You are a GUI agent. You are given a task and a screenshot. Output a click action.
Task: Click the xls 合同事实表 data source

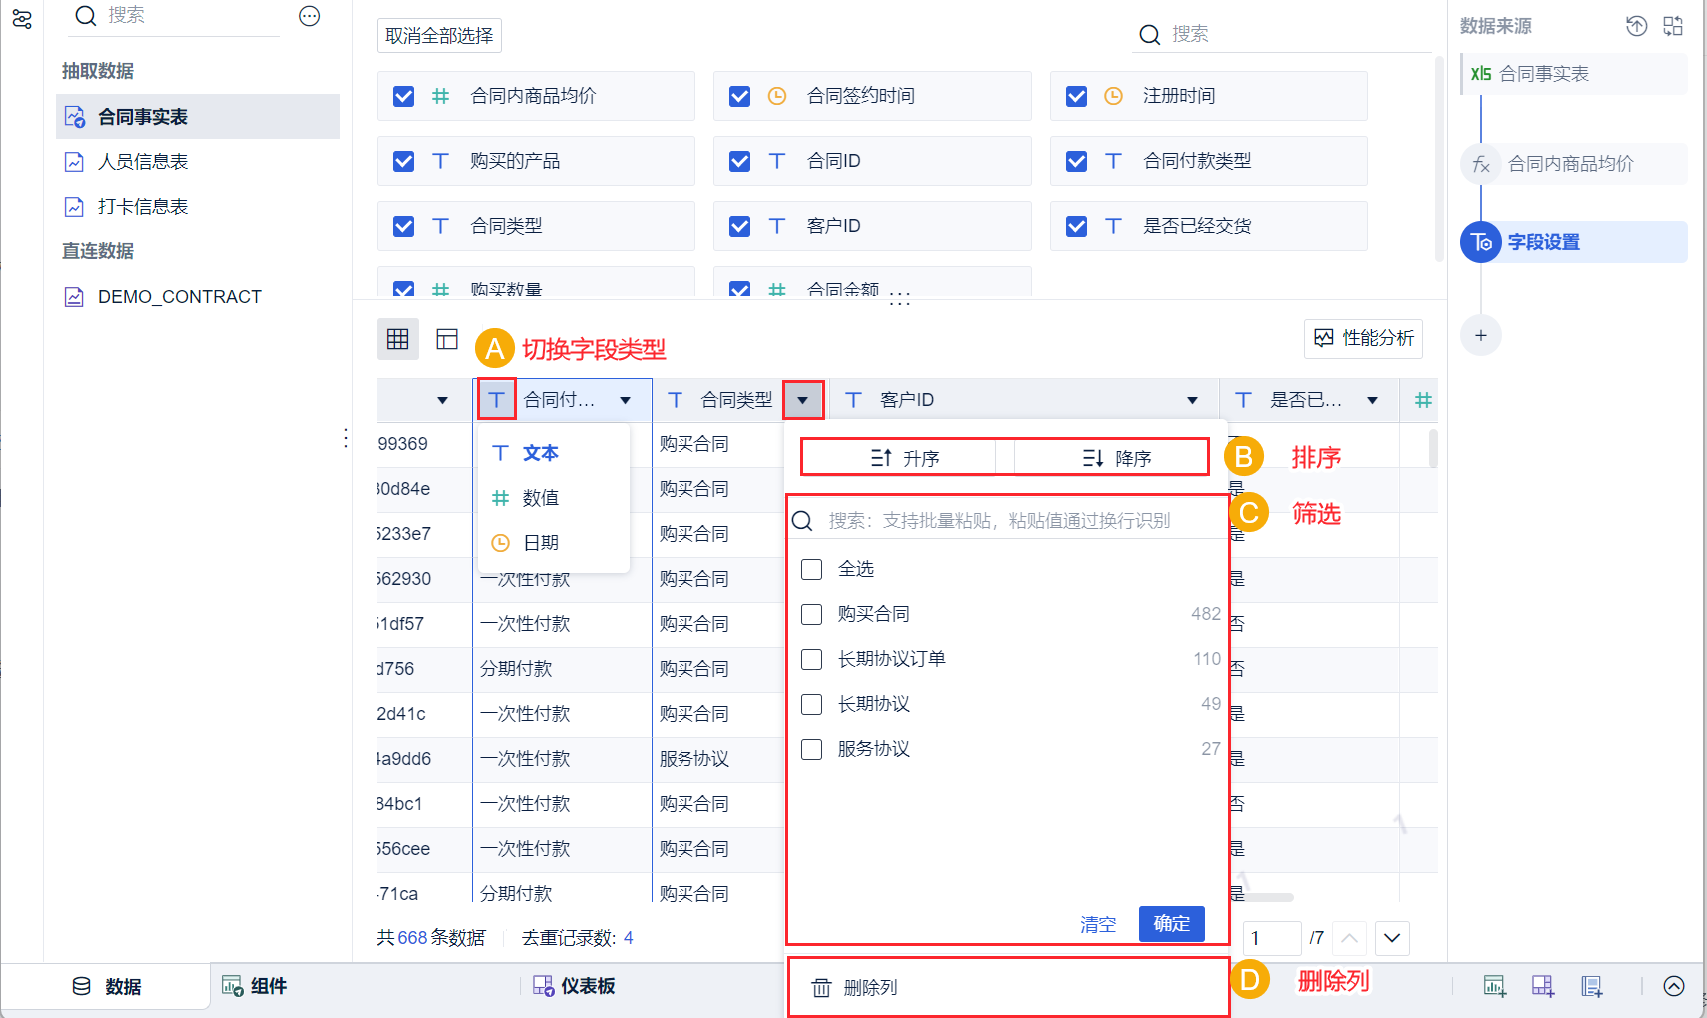click(x=1574, y=74)
